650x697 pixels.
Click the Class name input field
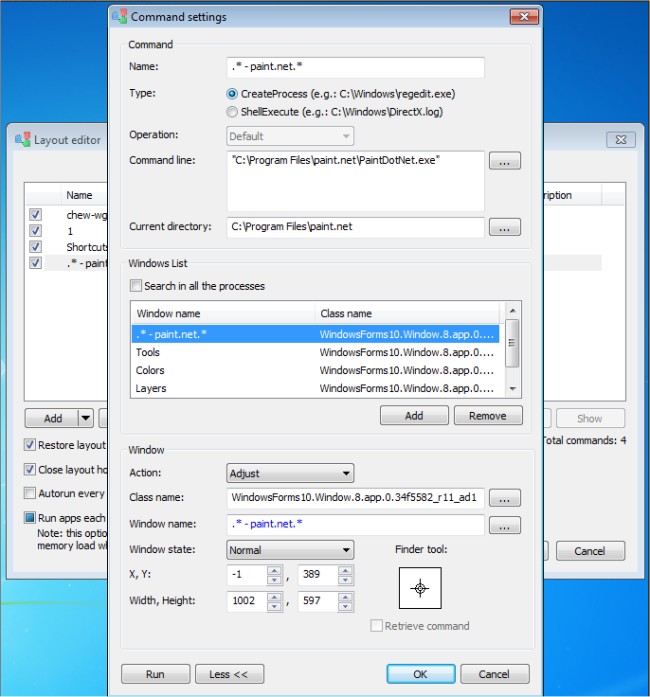(x=355, y=498)
